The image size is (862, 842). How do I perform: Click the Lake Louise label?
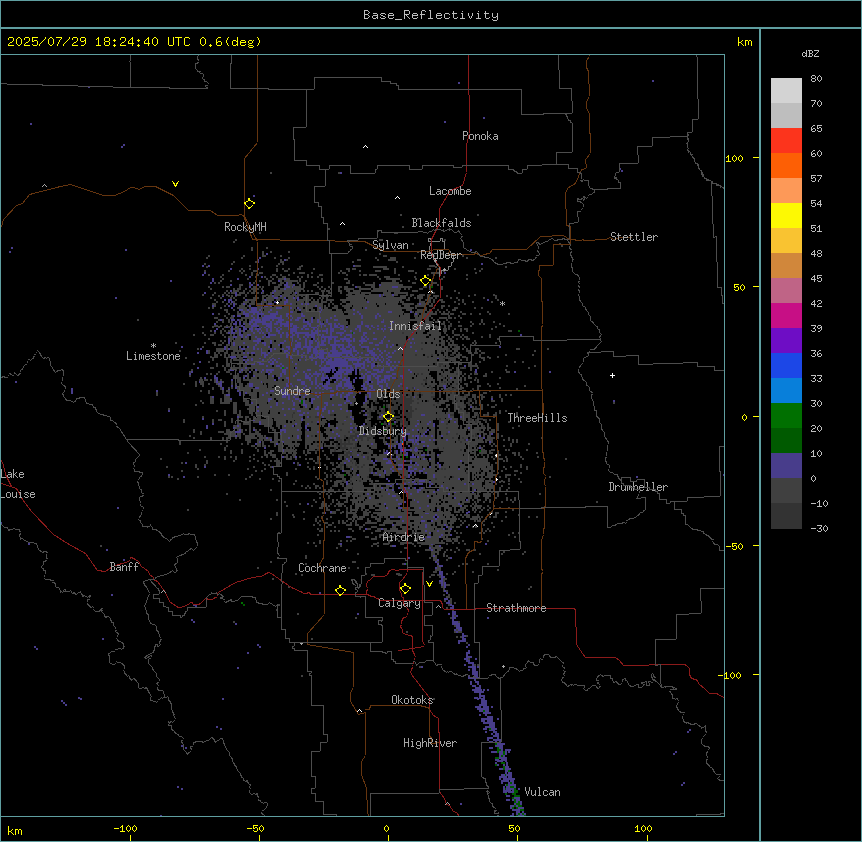point(18,484)
